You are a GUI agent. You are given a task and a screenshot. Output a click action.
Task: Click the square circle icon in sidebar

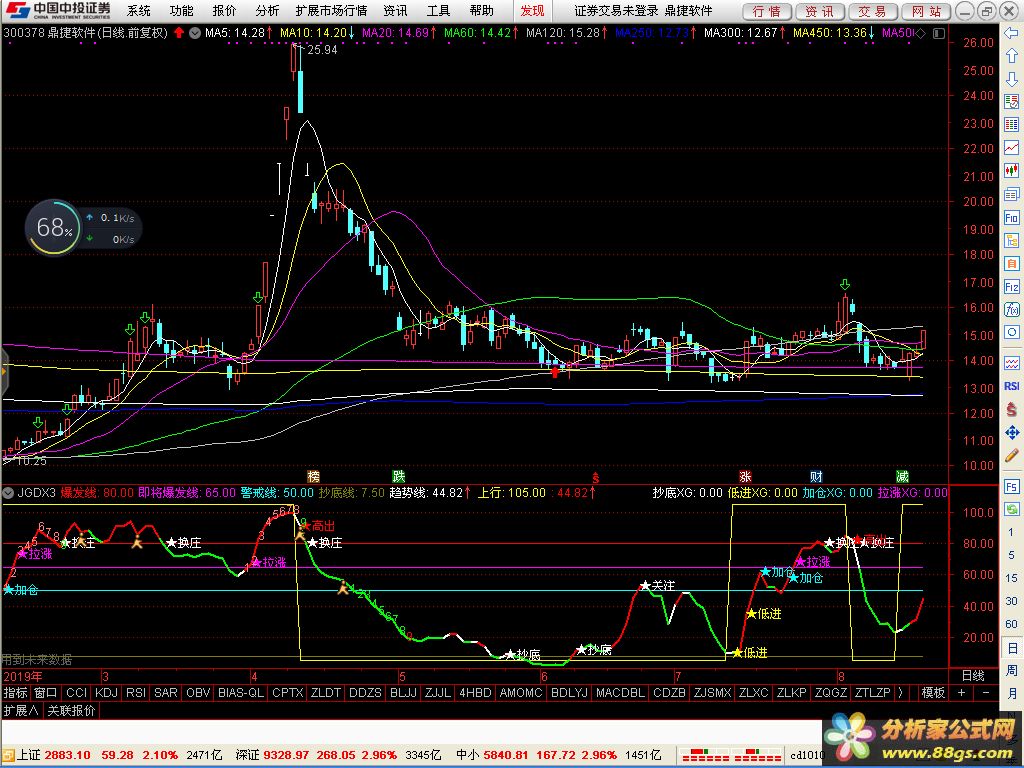[1011, 332]
